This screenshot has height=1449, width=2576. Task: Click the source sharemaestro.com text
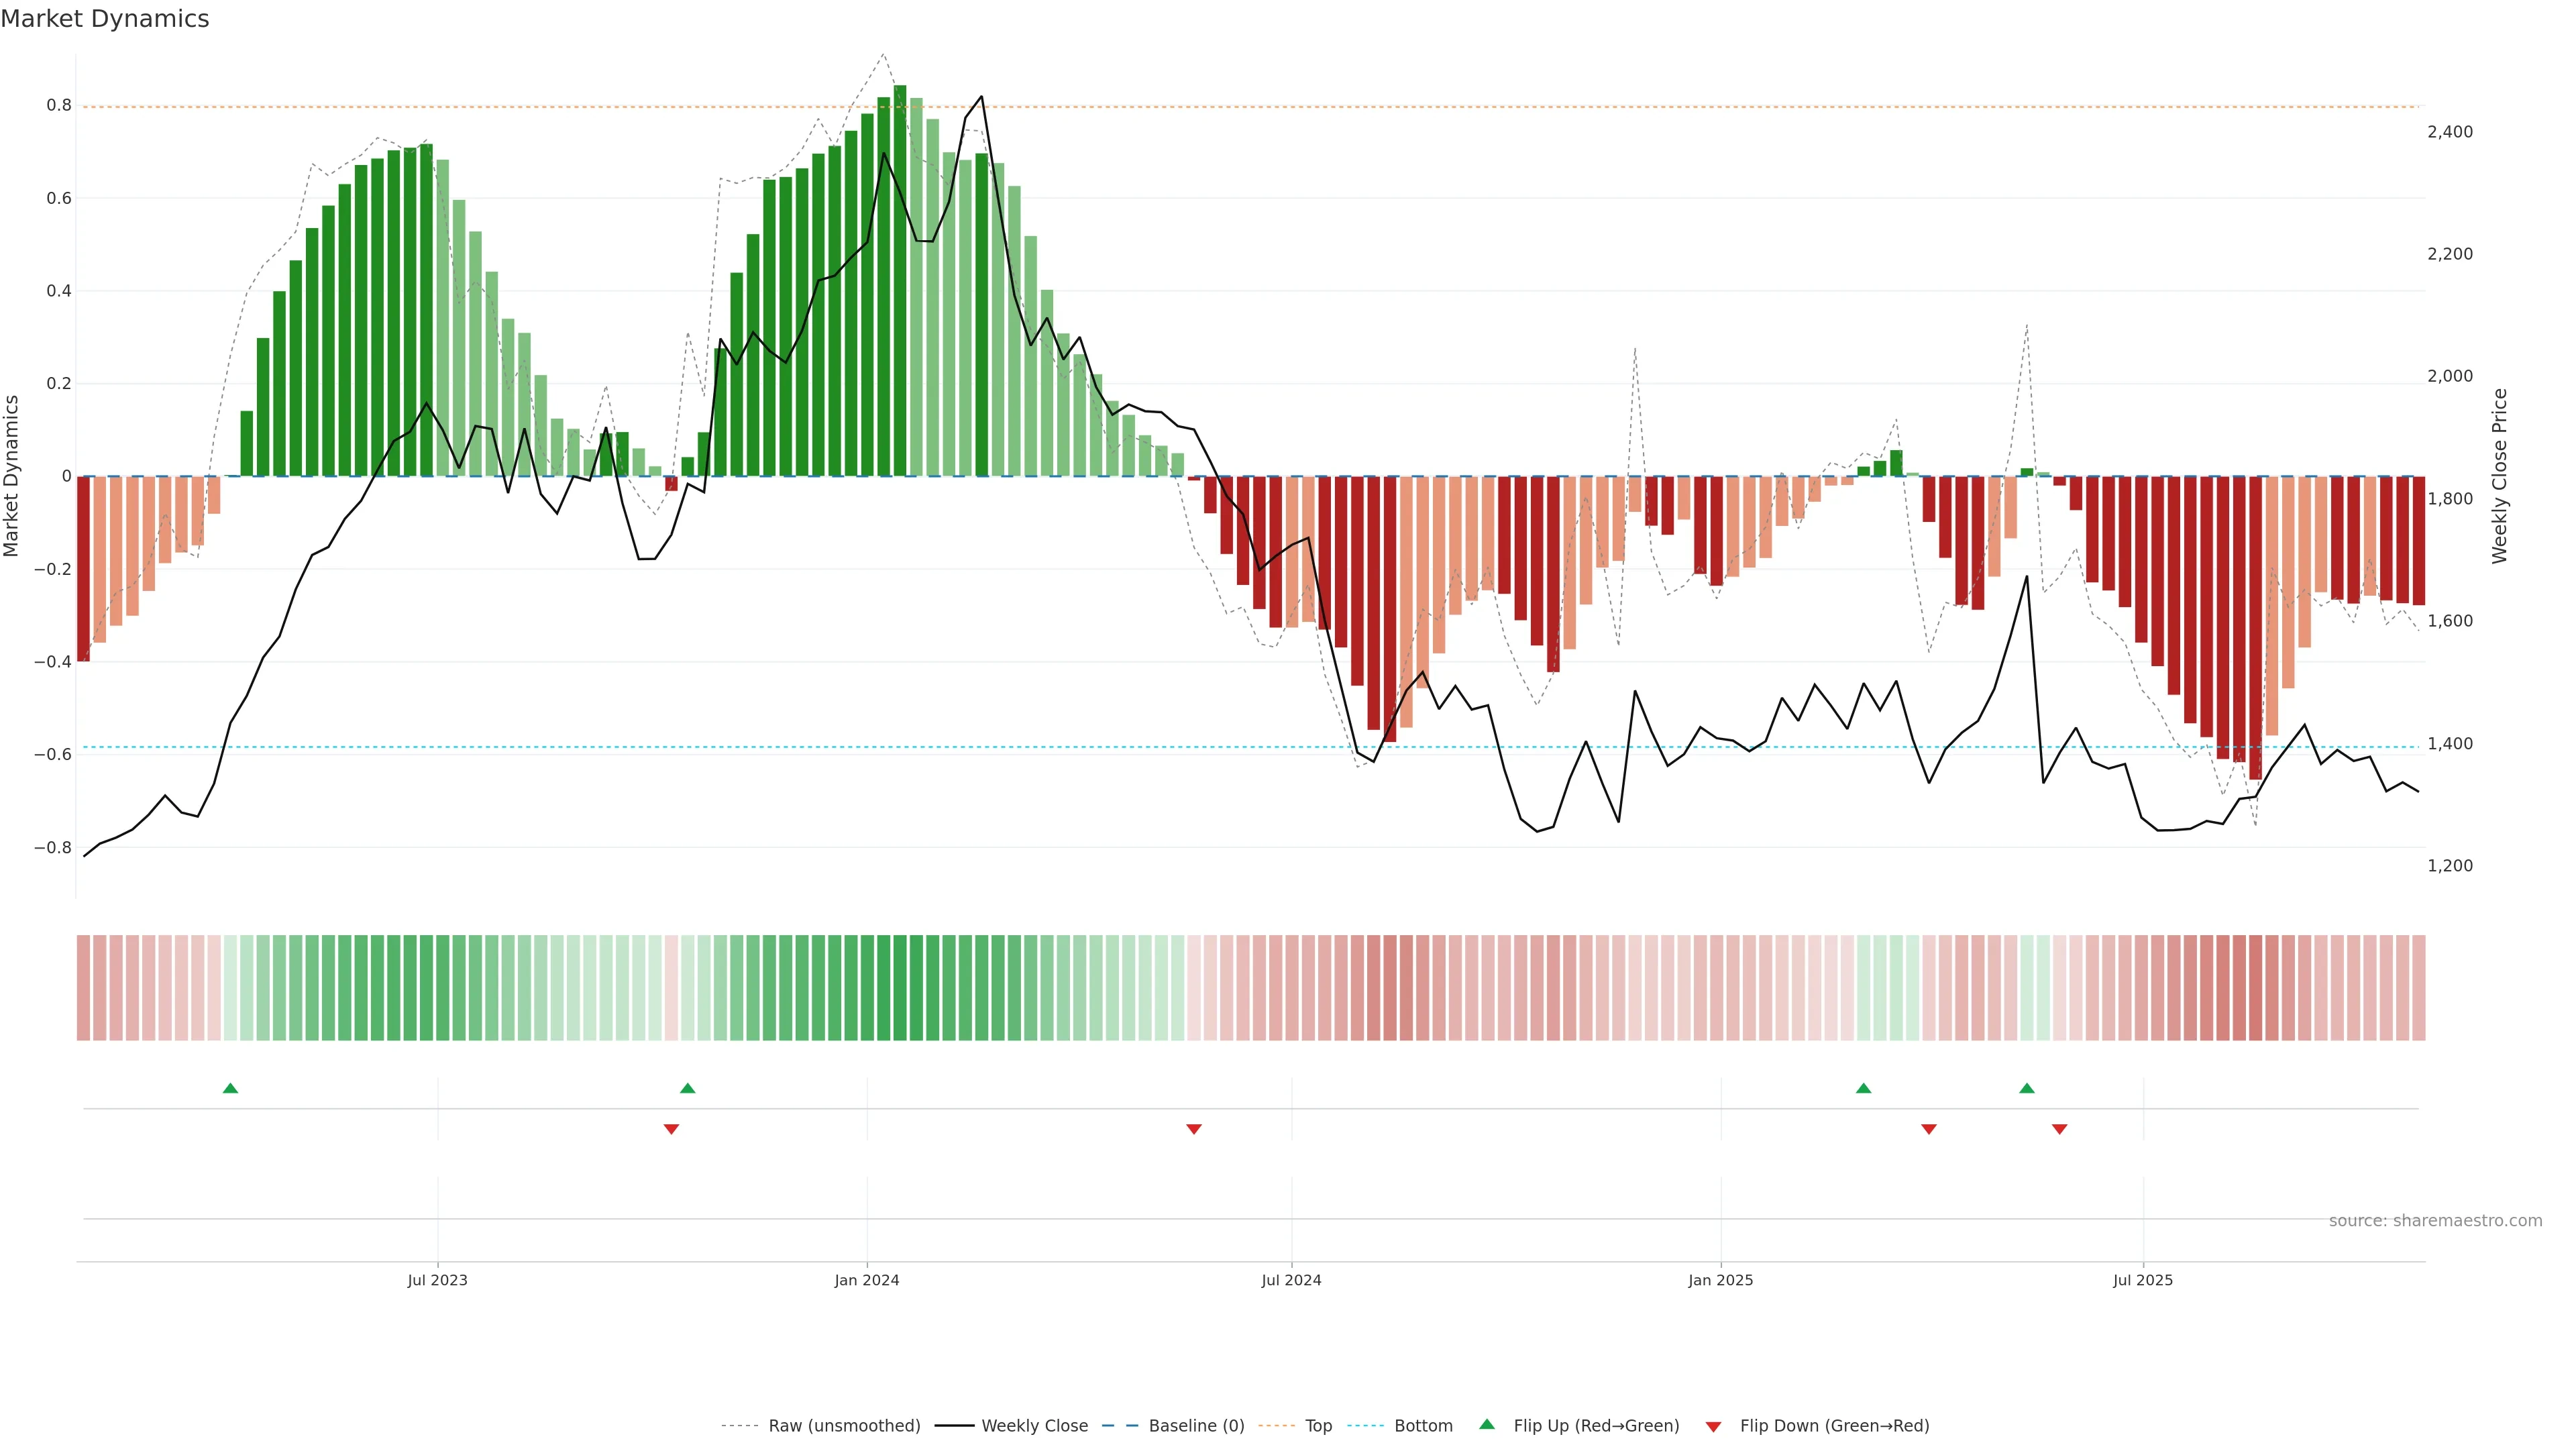pos(2435,1221)
